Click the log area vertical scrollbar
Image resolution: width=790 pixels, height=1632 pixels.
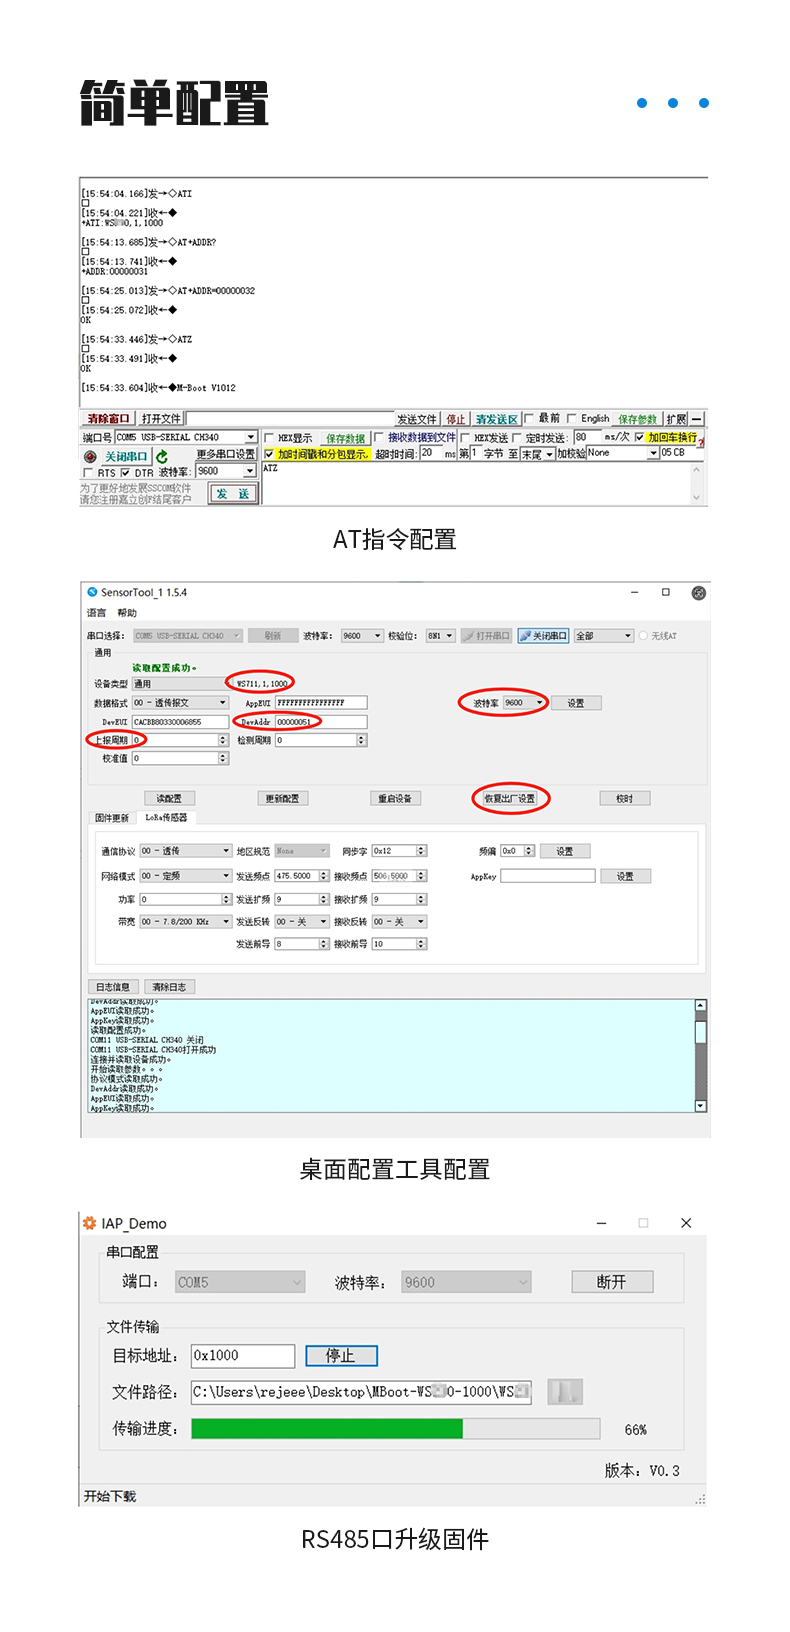tap(700, 1055)
